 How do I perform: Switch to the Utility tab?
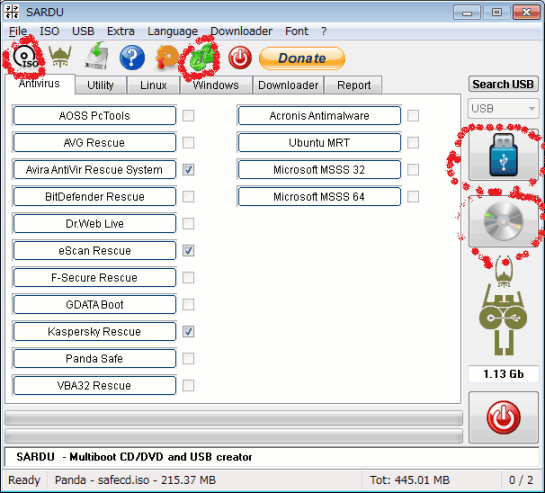tap(100, 85)
